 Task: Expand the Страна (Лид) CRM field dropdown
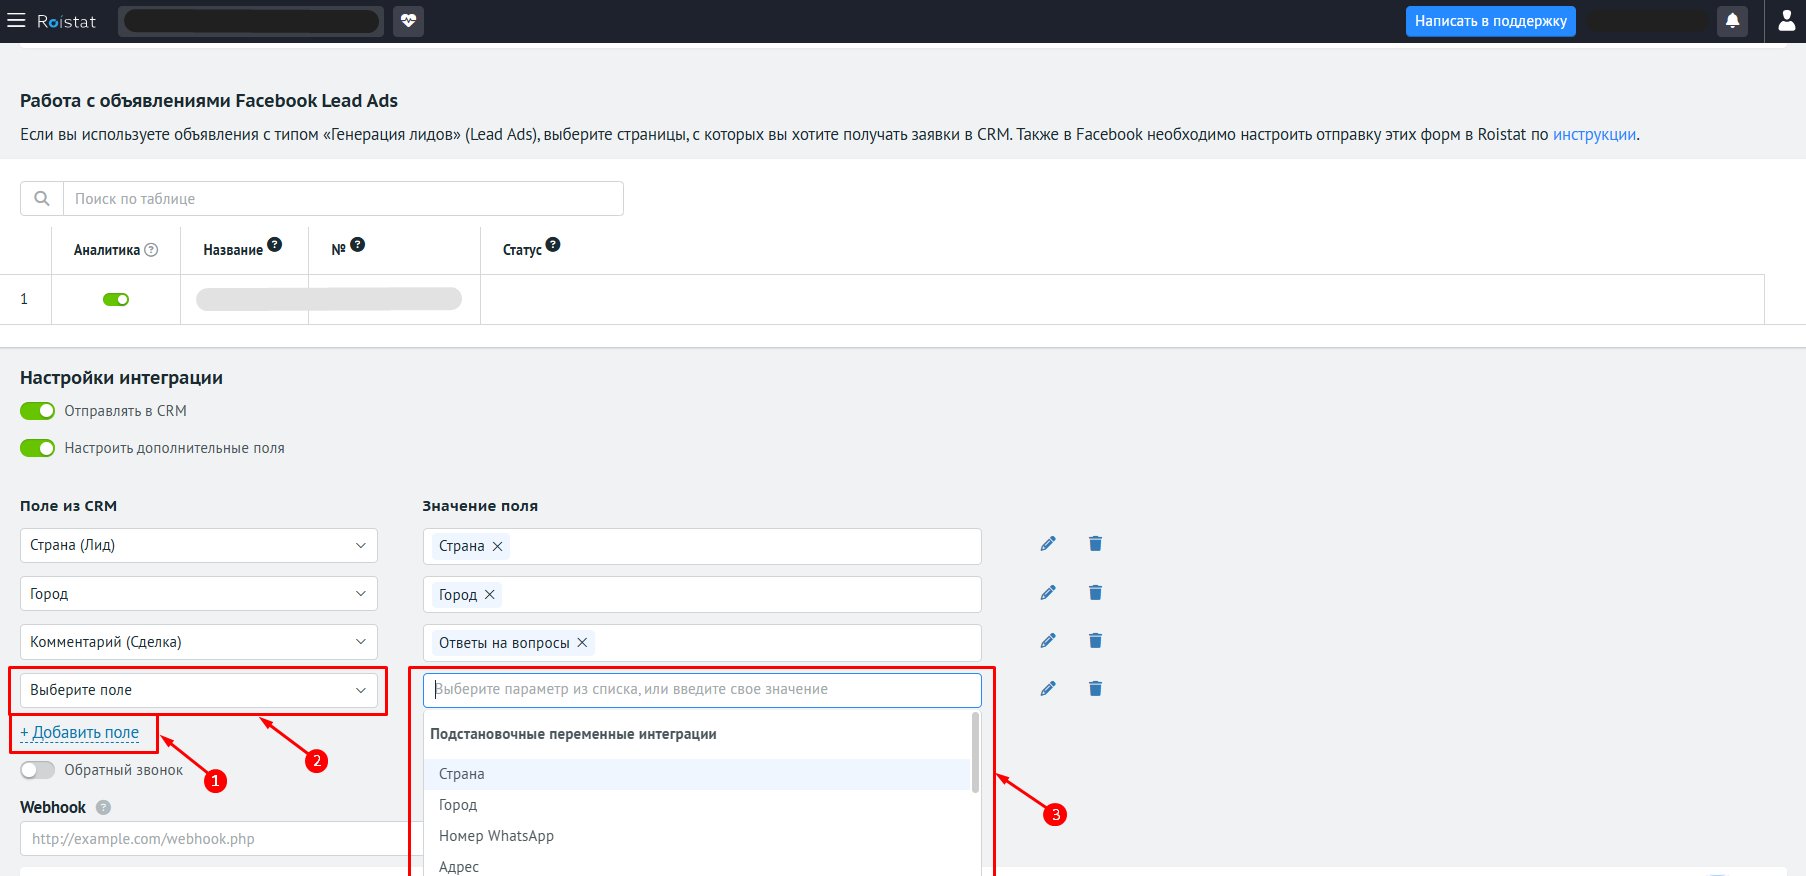[x=198, y=546]
